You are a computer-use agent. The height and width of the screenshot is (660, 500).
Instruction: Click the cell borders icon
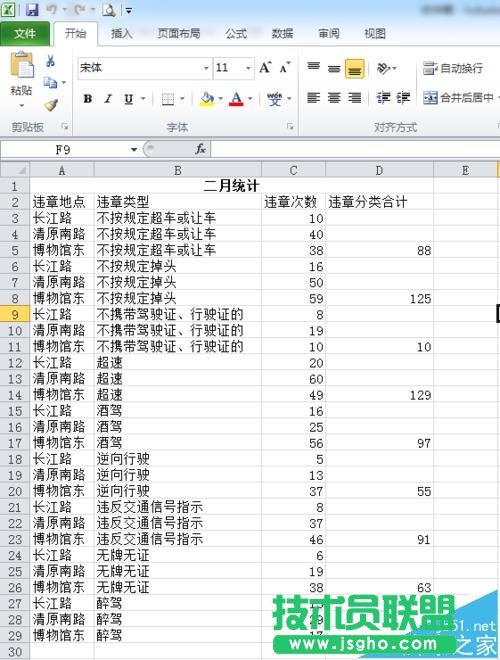click(168, 99)
